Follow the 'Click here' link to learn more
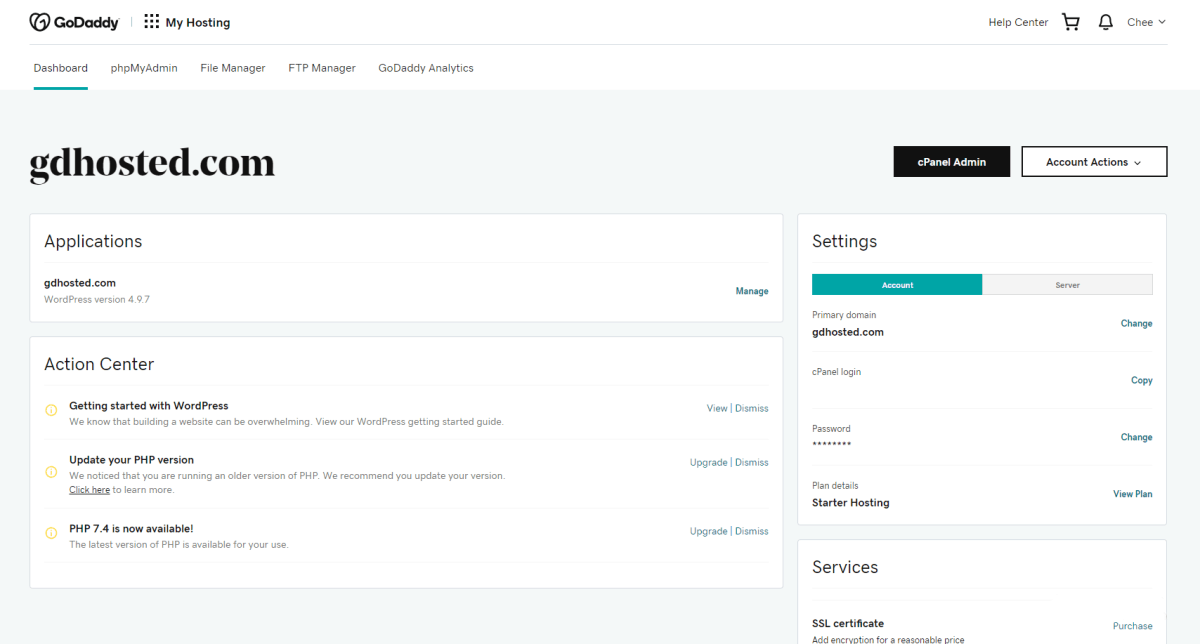The height and width of the screenshot is (644, 1200). 89,490
